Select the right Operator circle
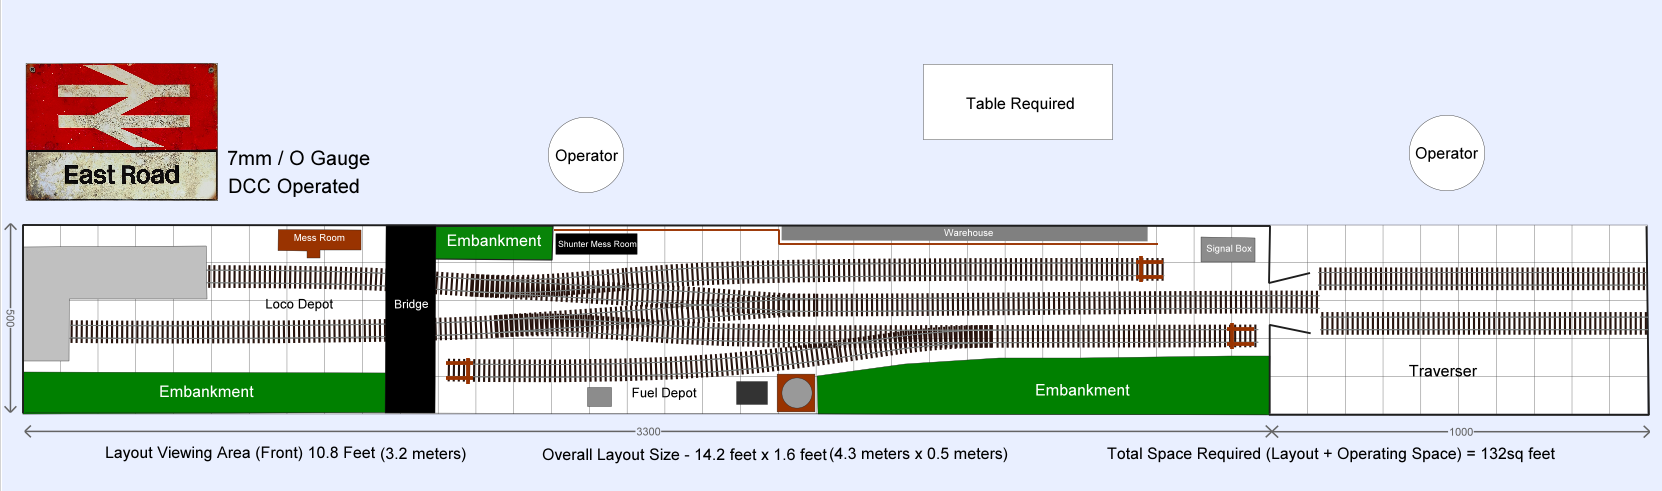Image resolution: width=1662 pixels, height=491 pixels. 1446,153
